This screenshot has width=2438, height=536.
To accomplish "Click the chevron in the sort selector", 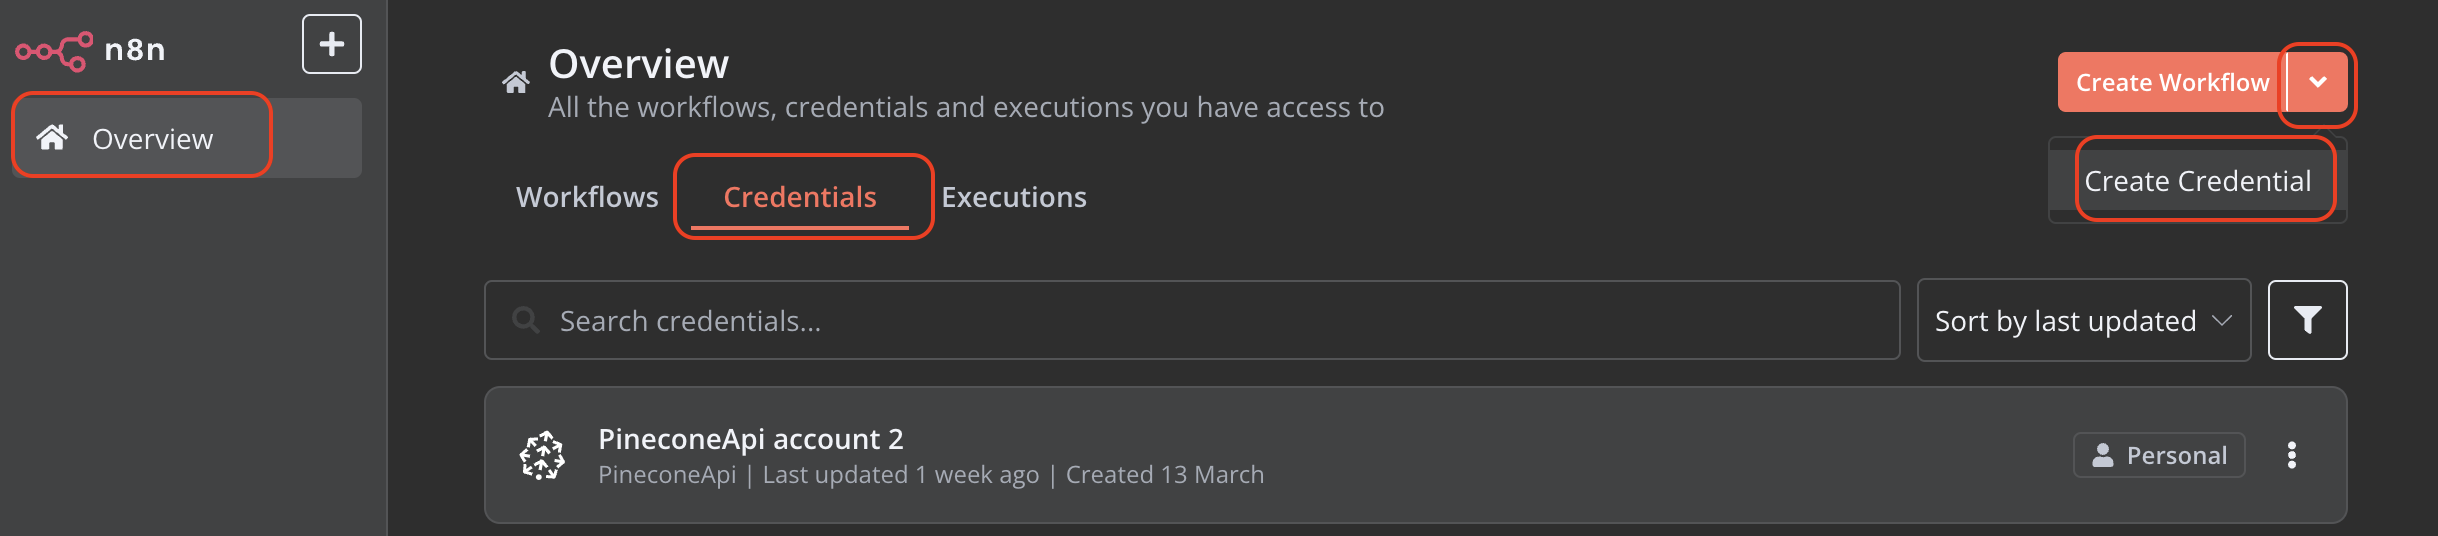I will tap(2222, 321).
